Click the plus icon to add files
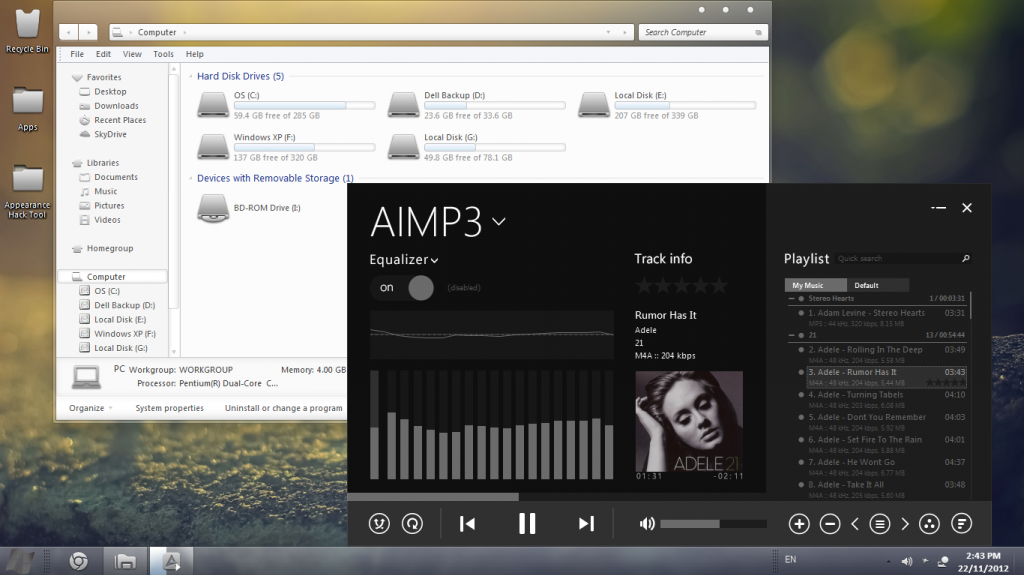Viewport: 1024px width, 575px height. click(x=799, y=523)
